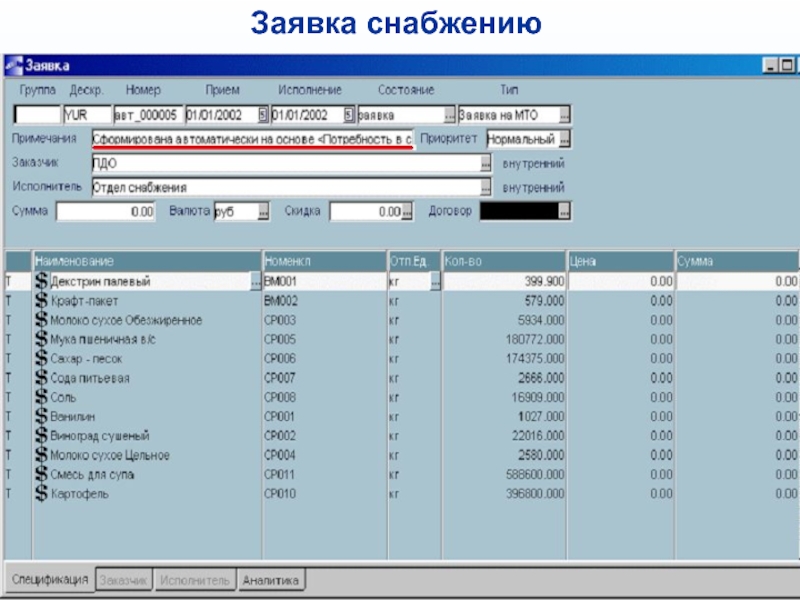This screenshot has width=800, height=600.
Task: Open the Состояние lookup button
Action: point(449,115)
